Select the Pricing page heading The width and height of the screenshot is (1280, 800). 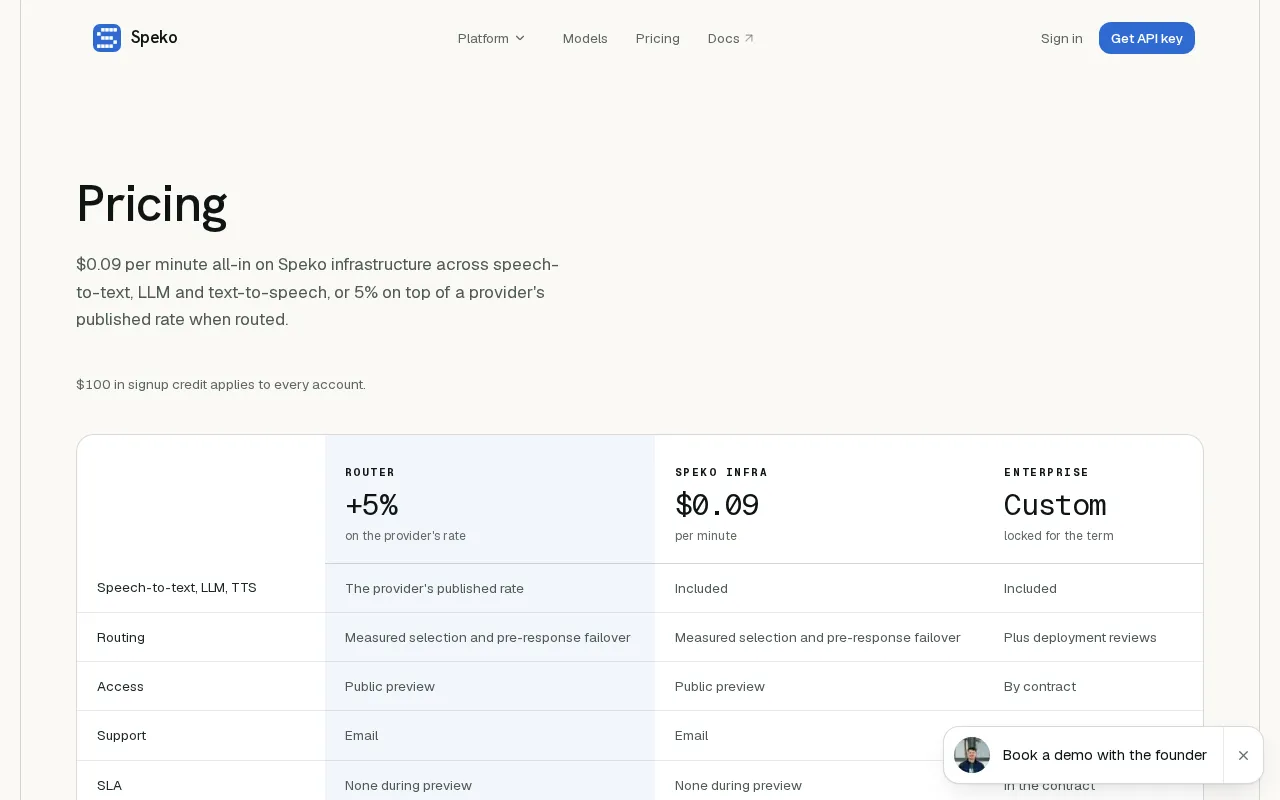tap(152, 203)
